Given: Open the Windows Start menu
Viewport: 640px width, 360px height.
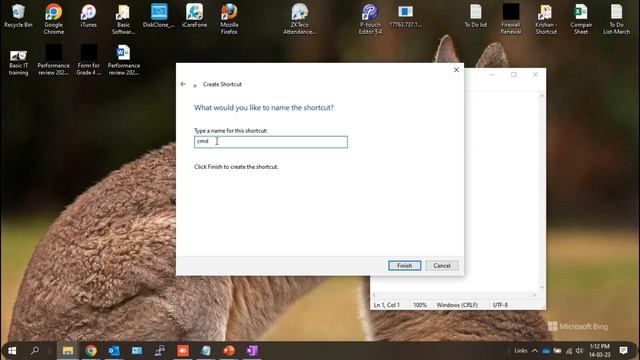Looking at the screenshot, I should (12, 351).
